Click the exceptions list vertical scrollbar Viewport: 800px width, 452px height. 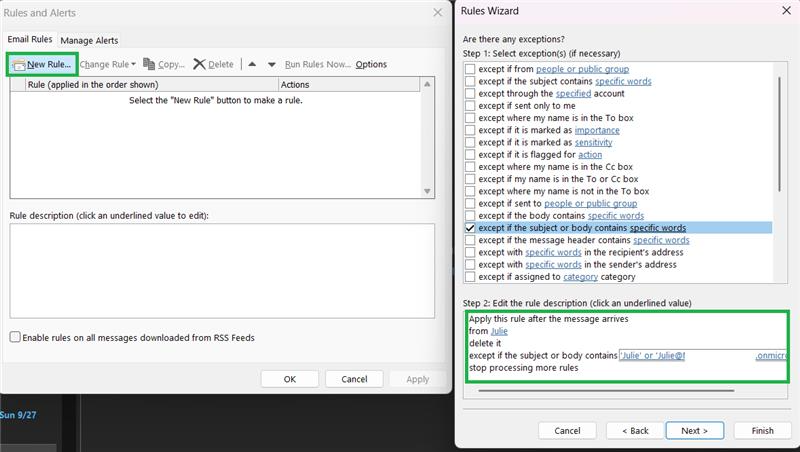coord(780,134)
